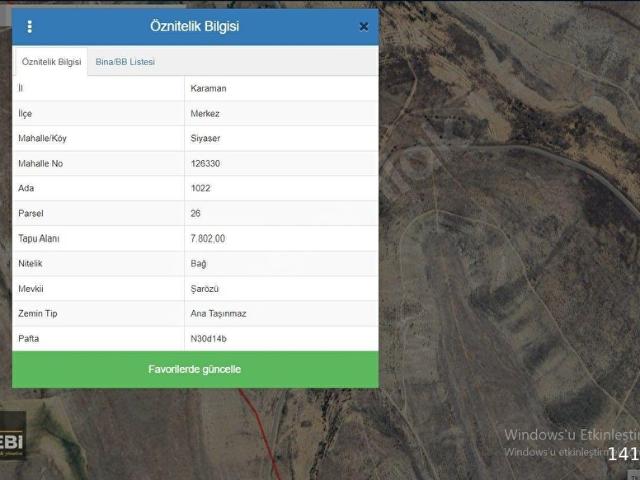
Task: Click the Nitelik value Bağ
Action: pos(198,264)
